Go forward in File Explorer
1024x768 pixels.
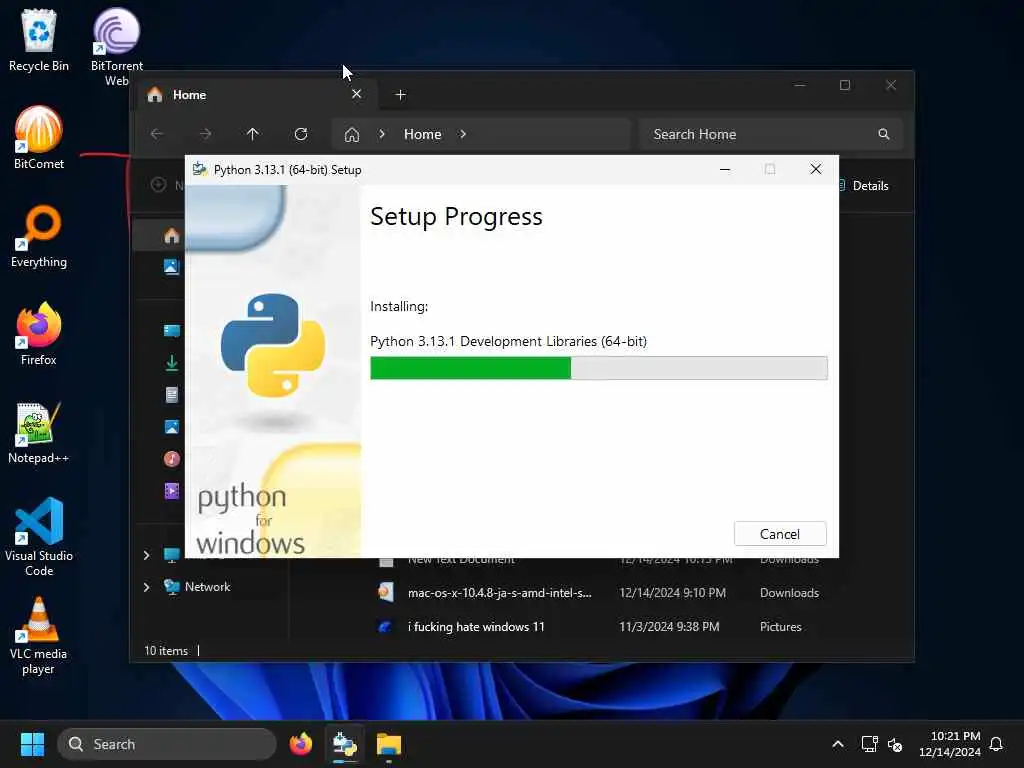coord(205,134)
